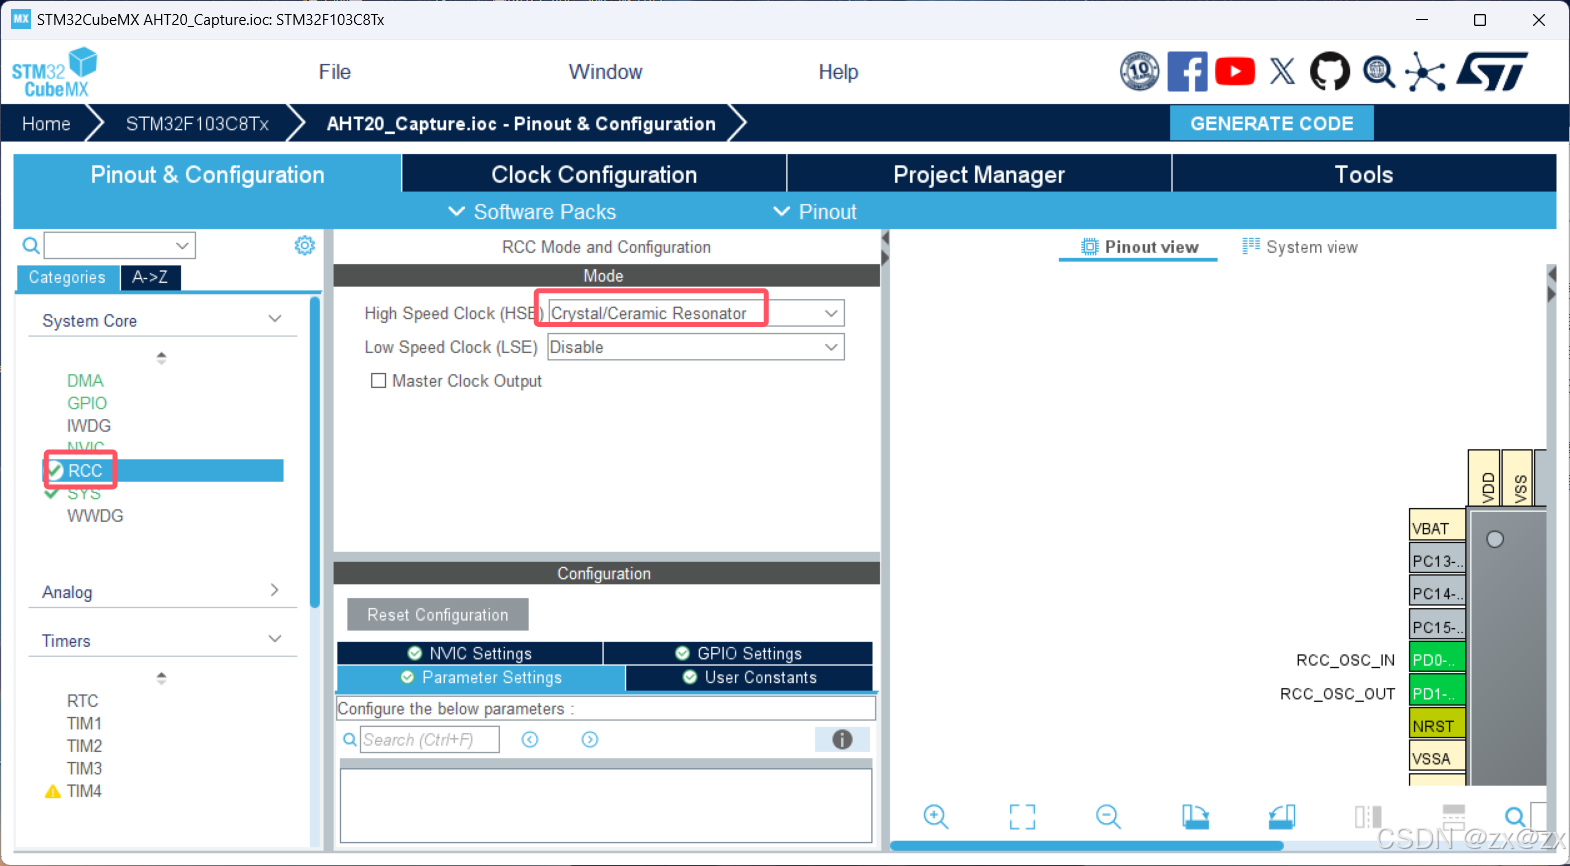Viewport: 1570px width, 866px height.
Task: Click sort arrows under System Core
Action: pos(161,357)
